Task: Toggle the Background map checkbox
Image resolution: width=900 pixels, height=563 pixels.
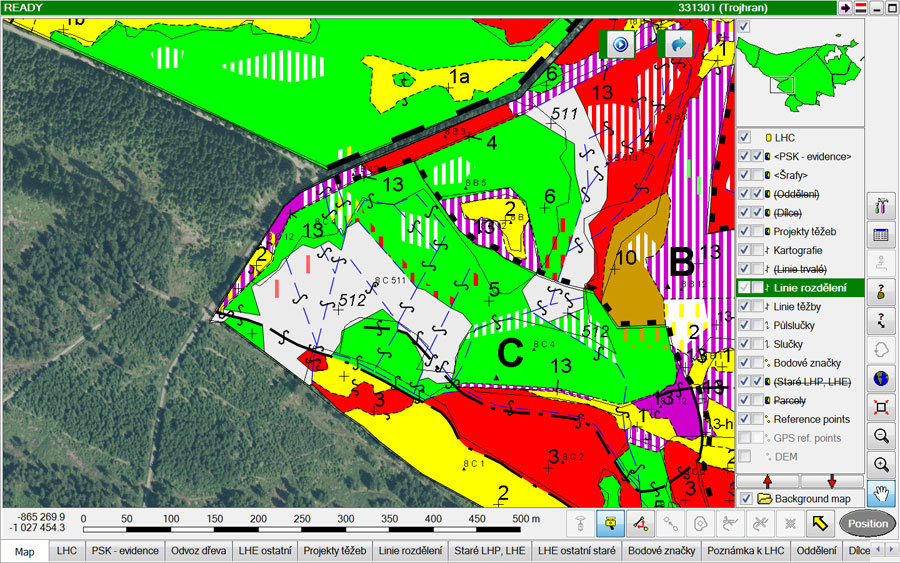Action: tap(745, 498)
